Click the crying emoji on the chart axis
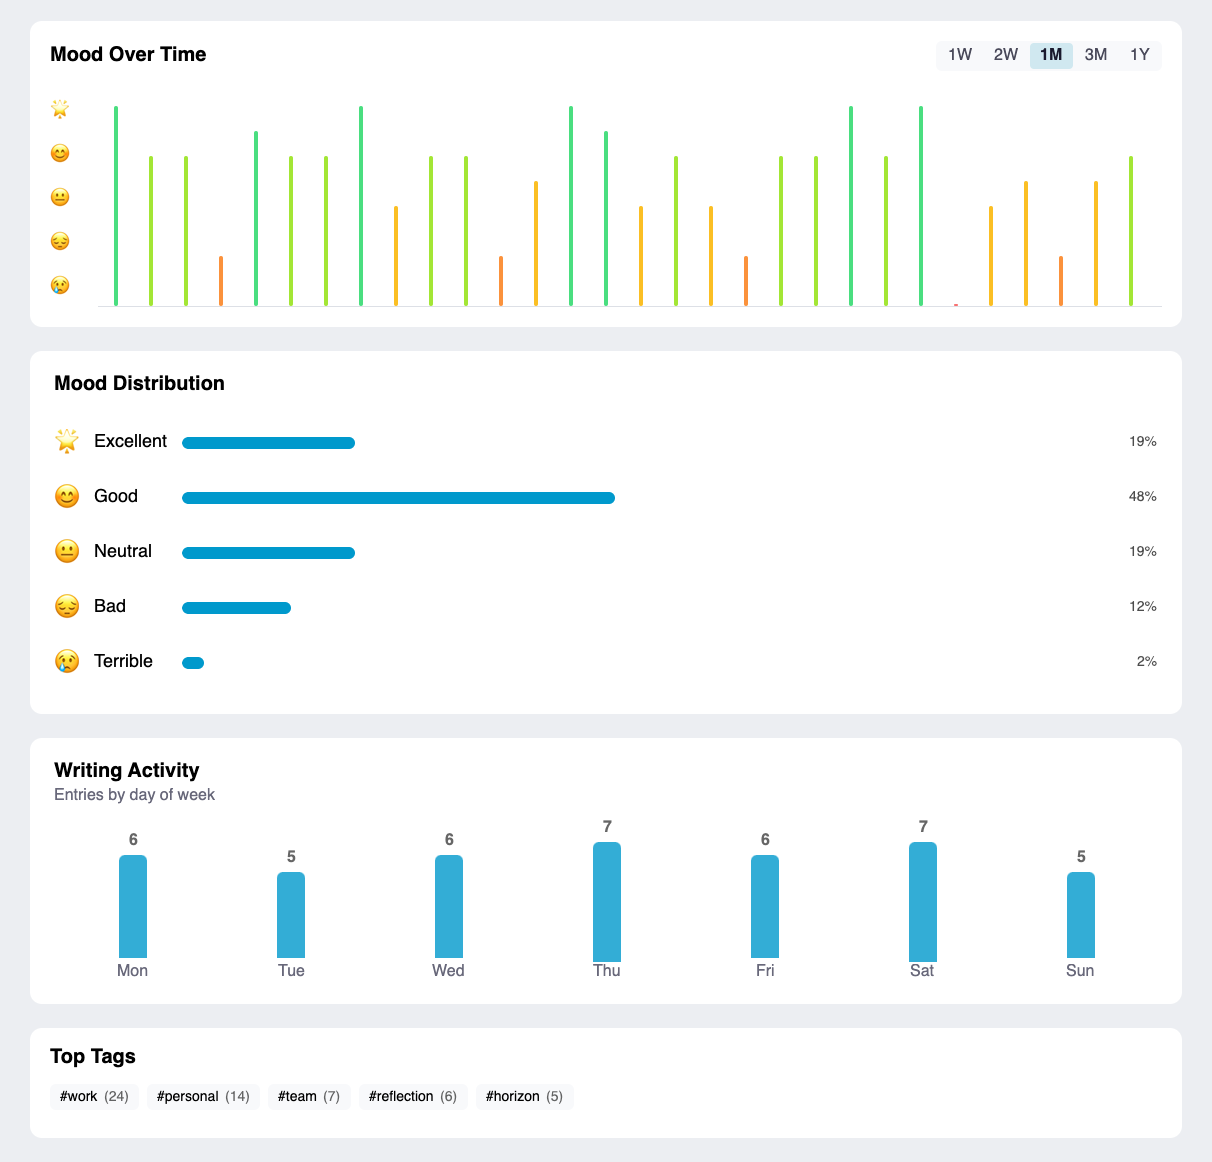 tap(59, 285)
